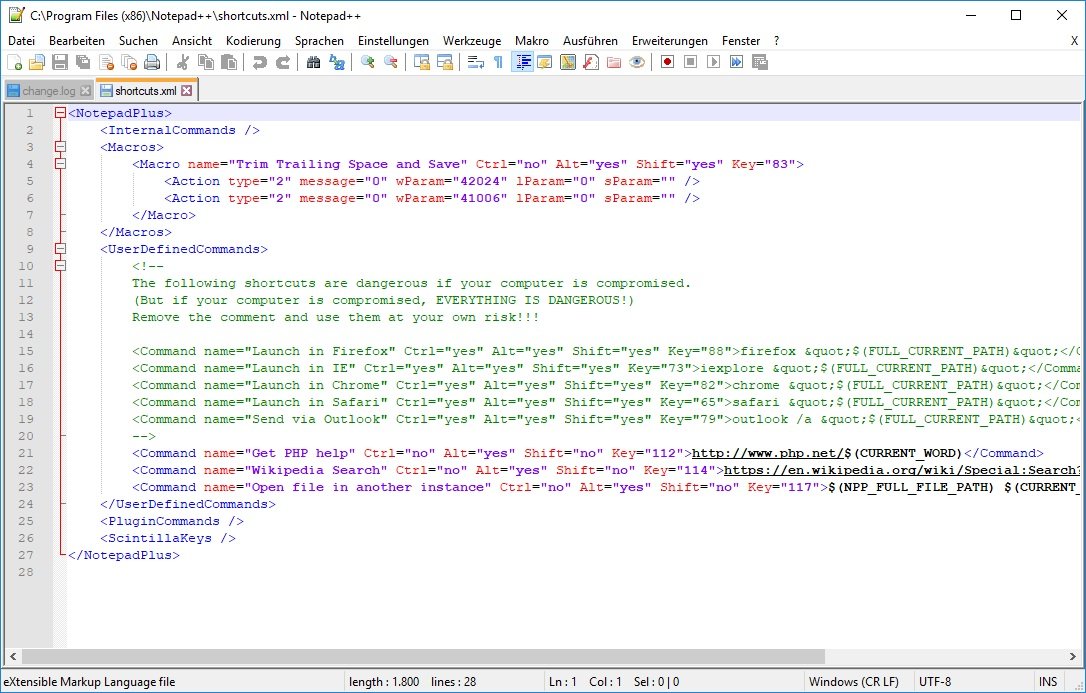
Task: Collapse the NotepadPlus root node fold marker
Action: pos(60,113)
